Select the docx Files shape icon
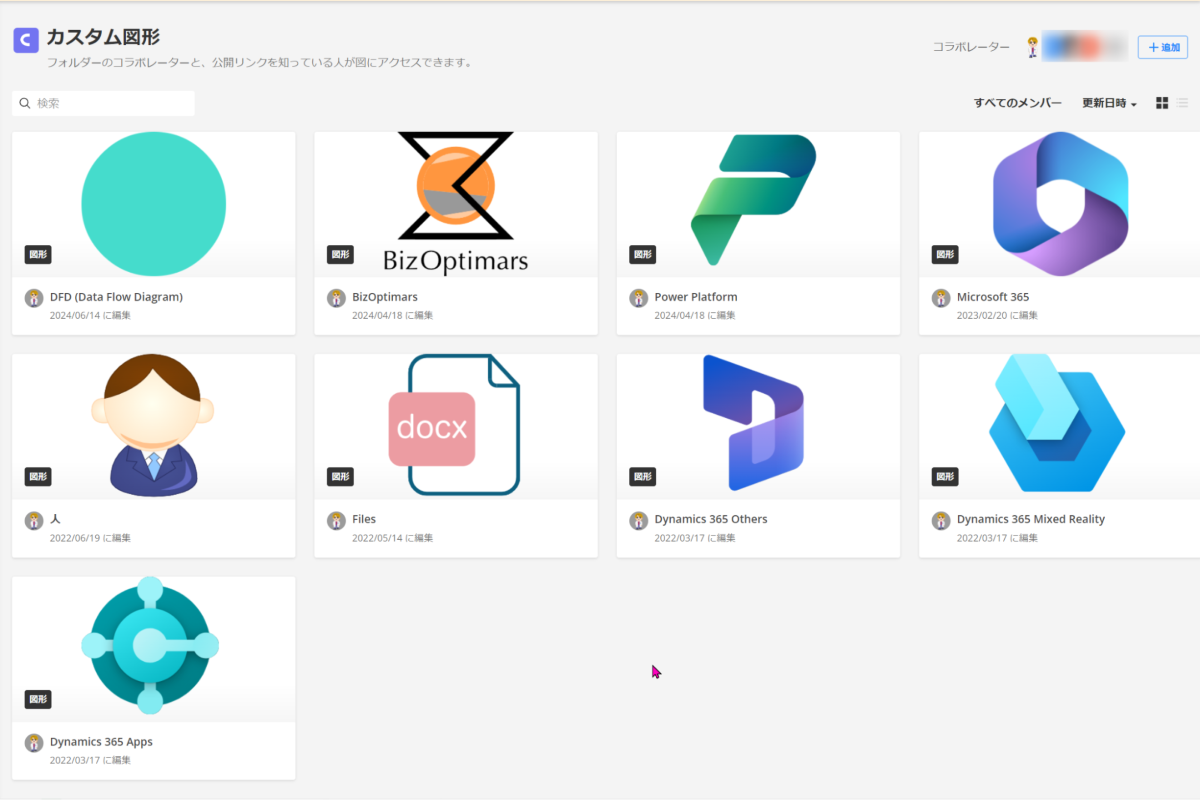 [455, 425]
